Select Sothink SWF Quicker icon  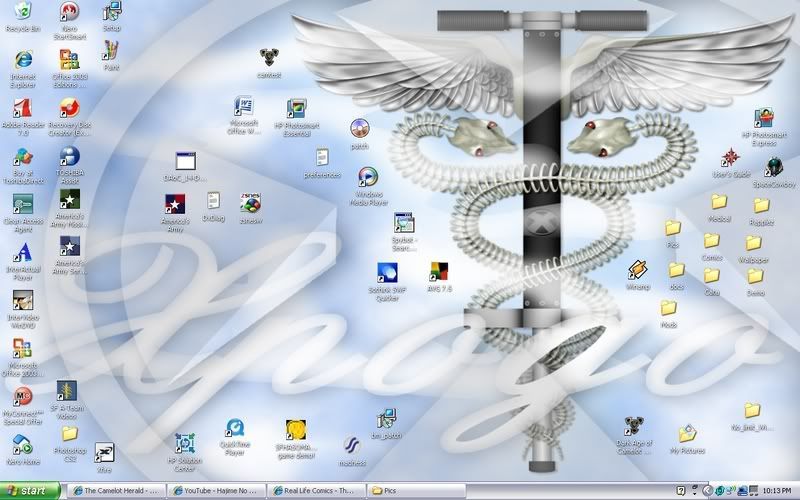[x=387, y=273]
